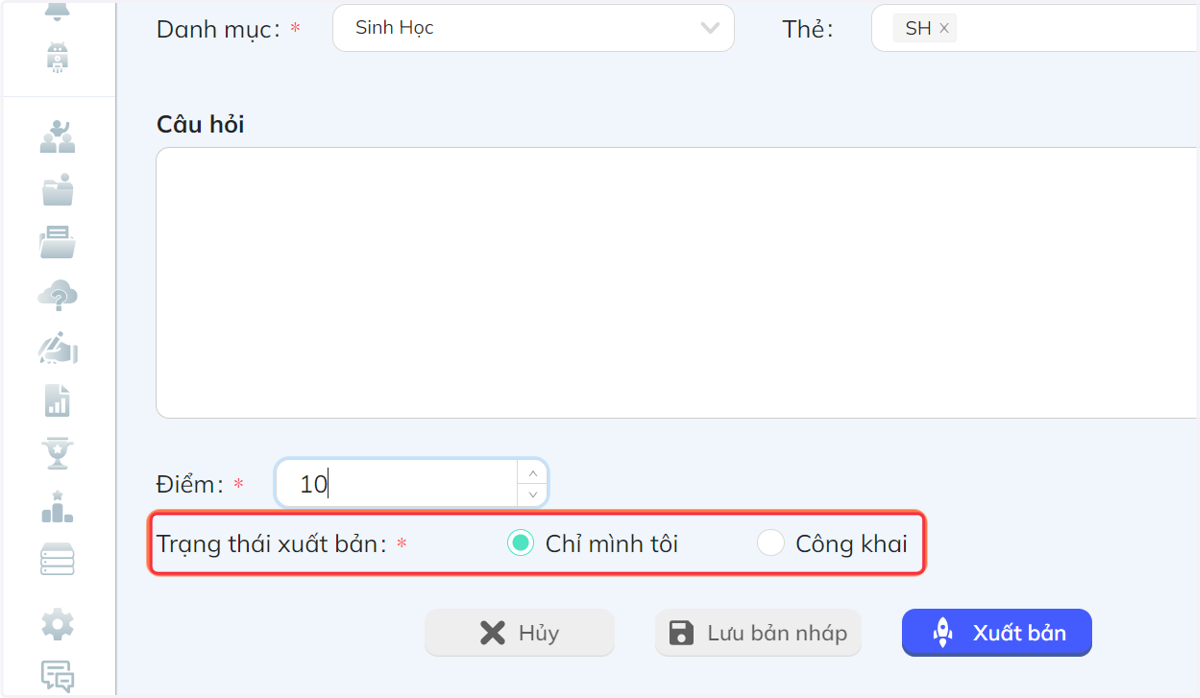Open the robot assistant icon in sidebar

(x=57, y=58)
